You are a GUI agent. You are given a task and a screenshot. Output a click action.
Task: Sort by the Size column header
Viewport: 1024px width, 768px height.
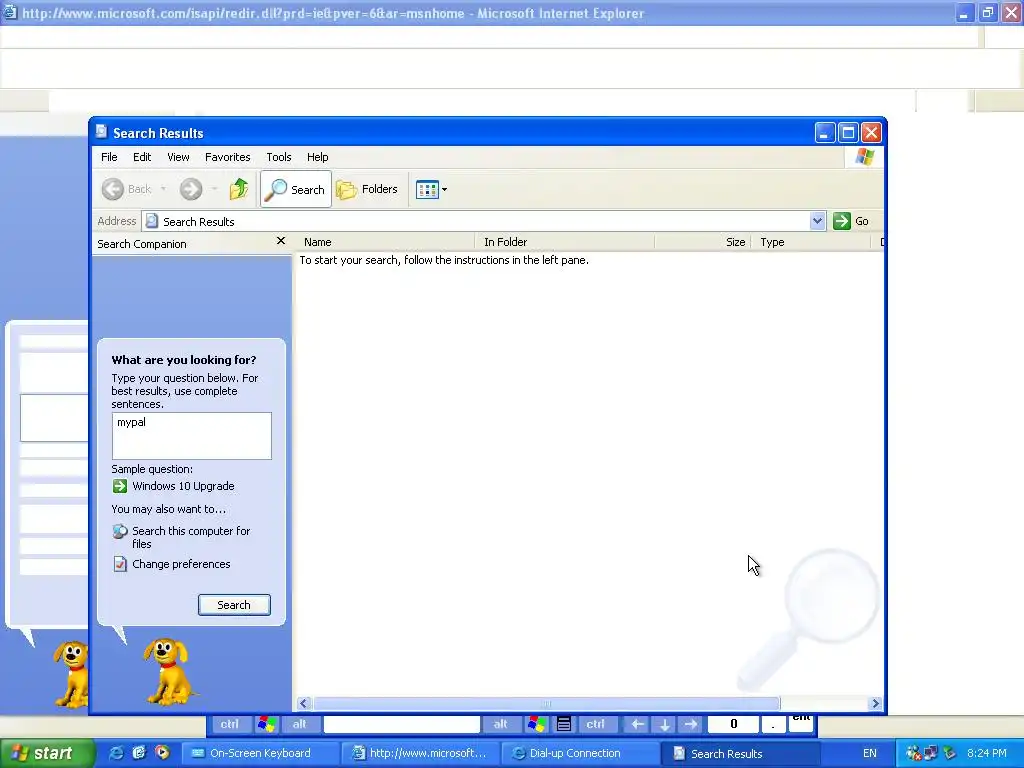click(x=703, y=242)
